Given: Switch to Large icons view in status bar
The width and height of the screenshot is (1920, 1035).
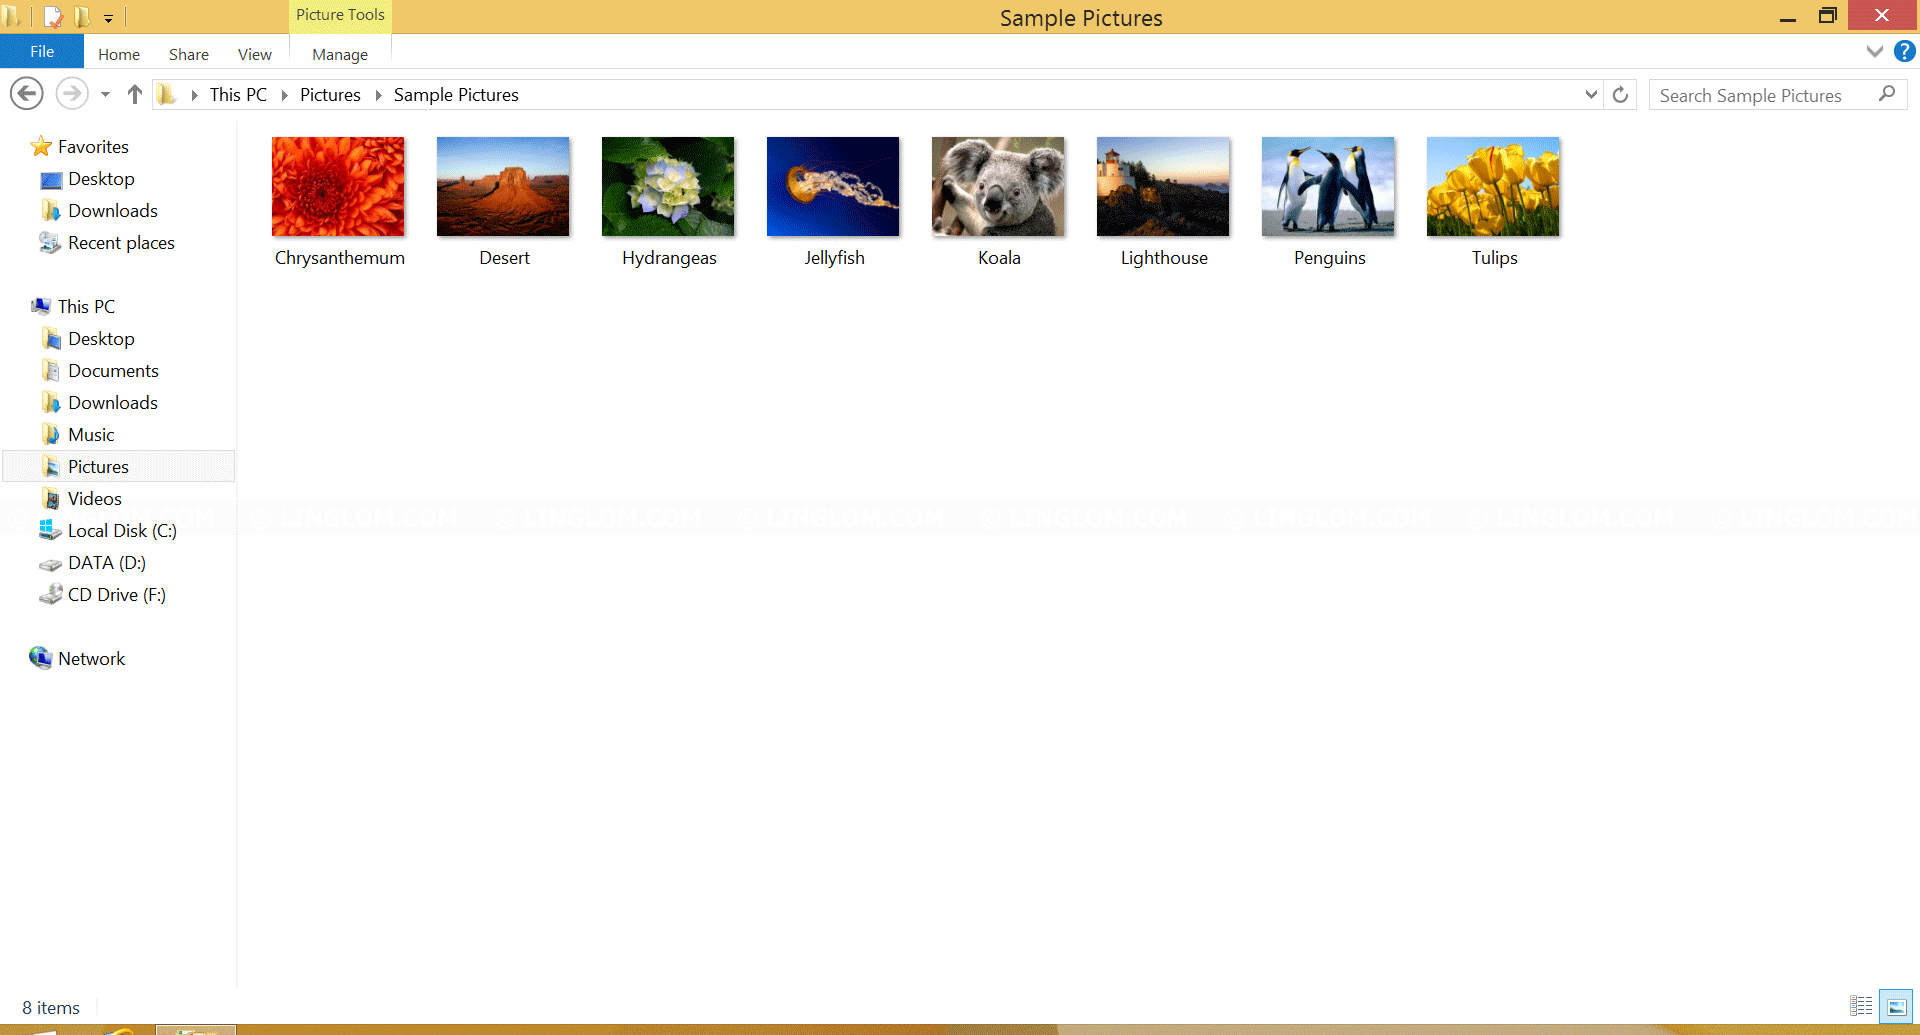Looking at the screenshot, I should (1896, 1007).
